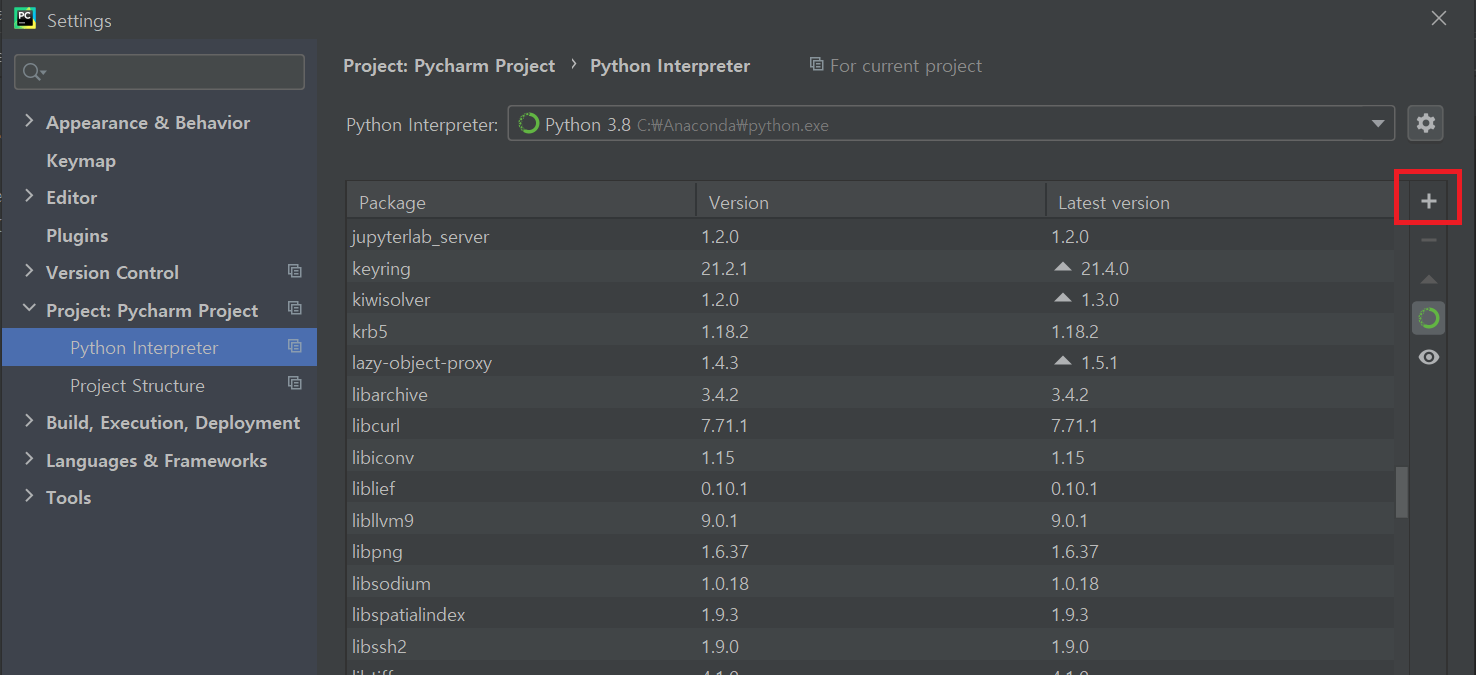Sort by Package column header

tap(521, 201)
